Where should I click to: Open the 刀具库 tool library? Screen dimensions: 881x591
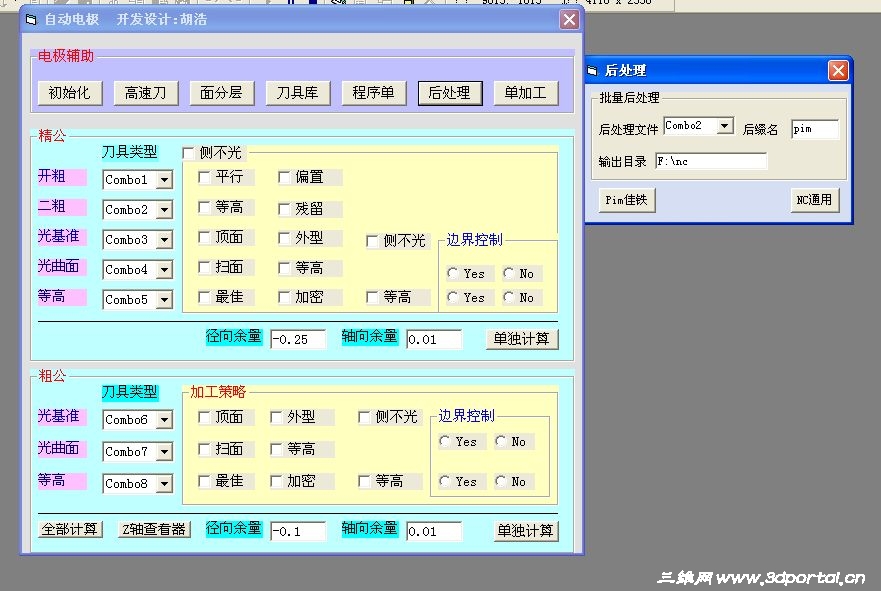[297, 92]
